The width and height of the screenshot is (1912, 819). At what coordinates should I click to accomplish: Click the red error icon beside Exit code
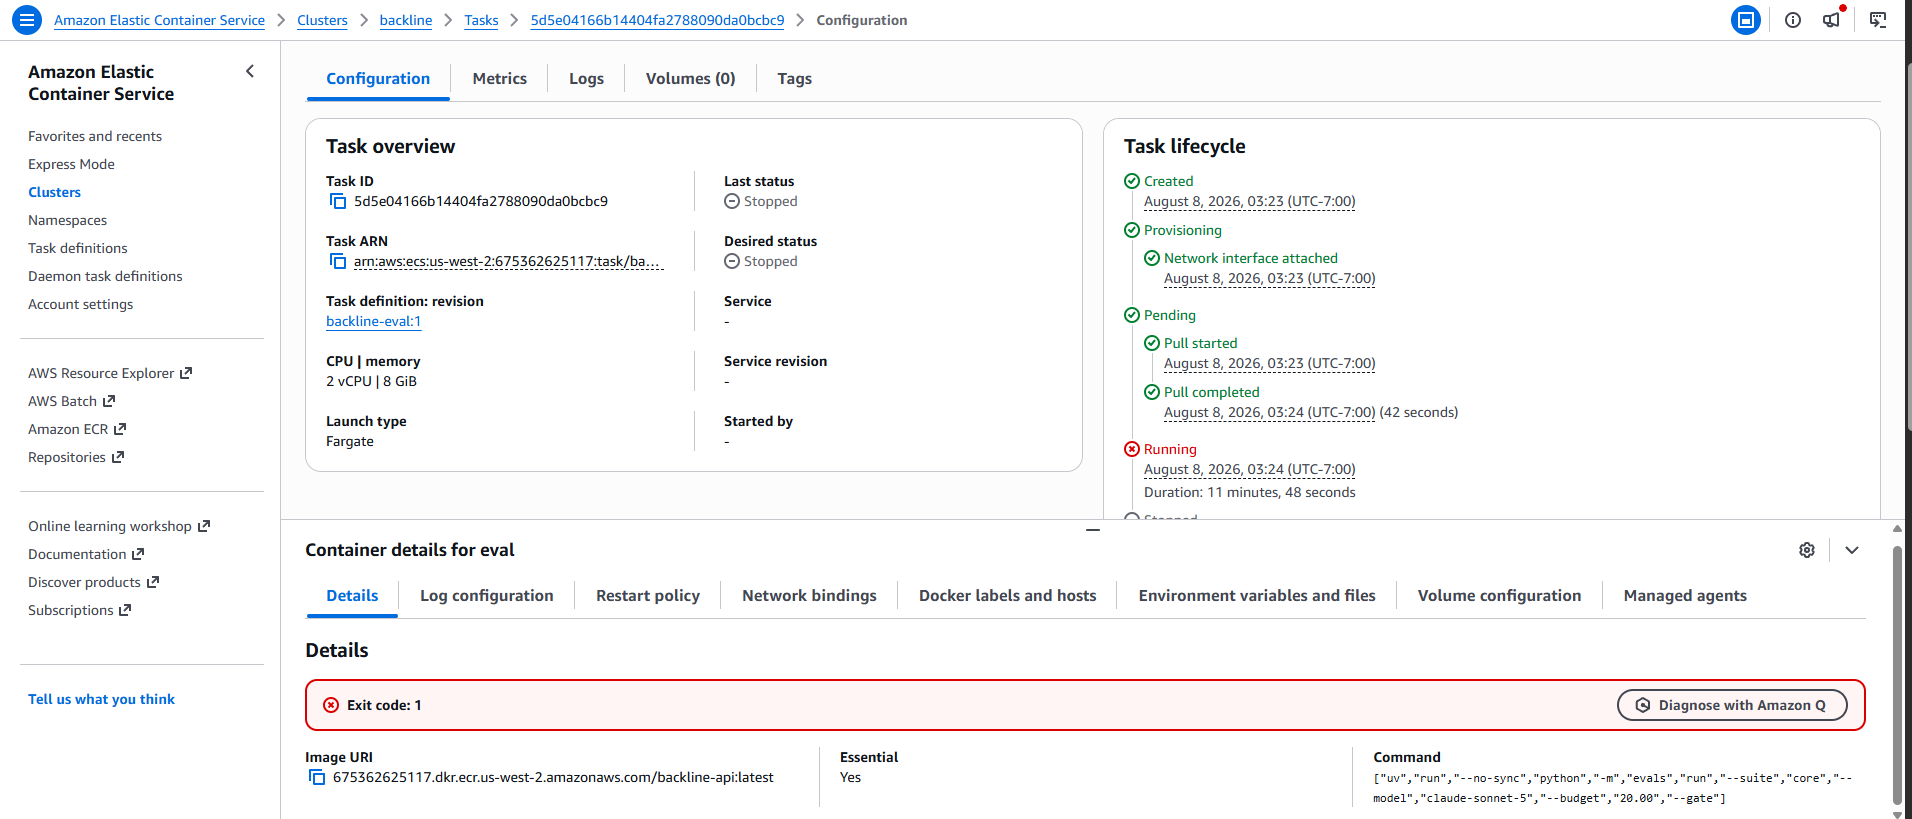[331, 705]
